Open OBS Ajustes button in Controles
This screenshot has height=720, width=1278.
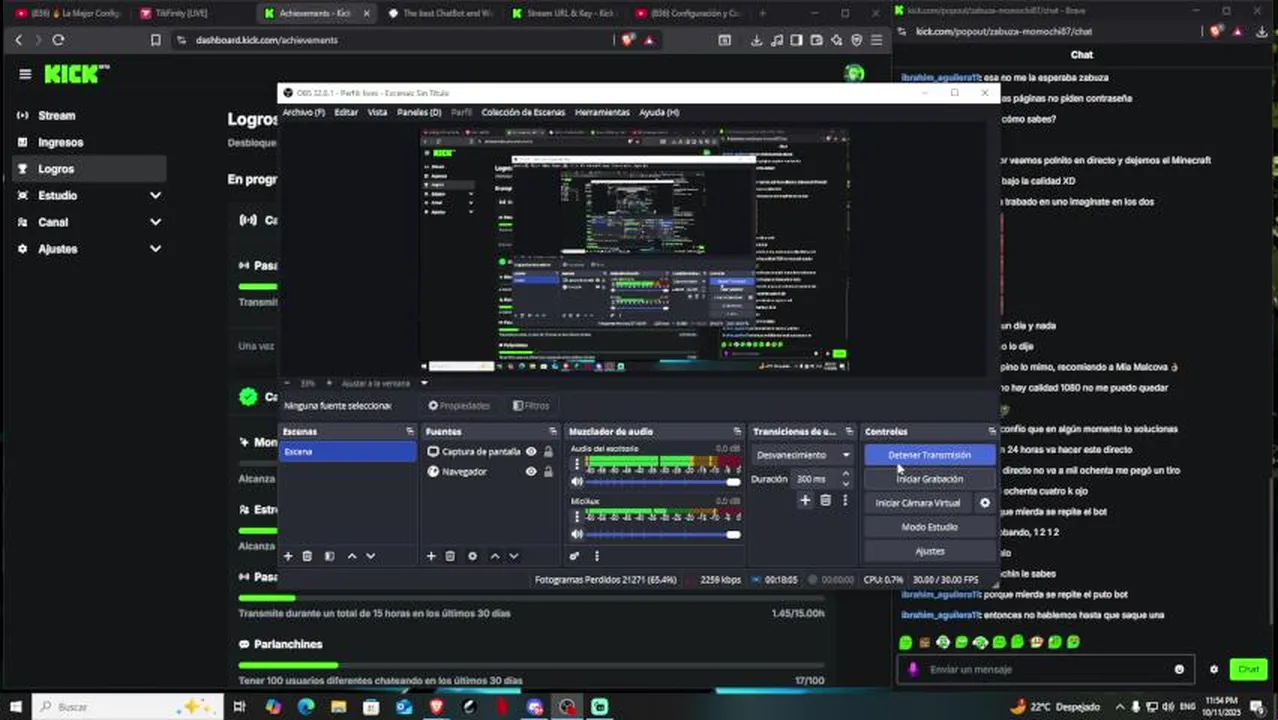[x=930, y=551]
